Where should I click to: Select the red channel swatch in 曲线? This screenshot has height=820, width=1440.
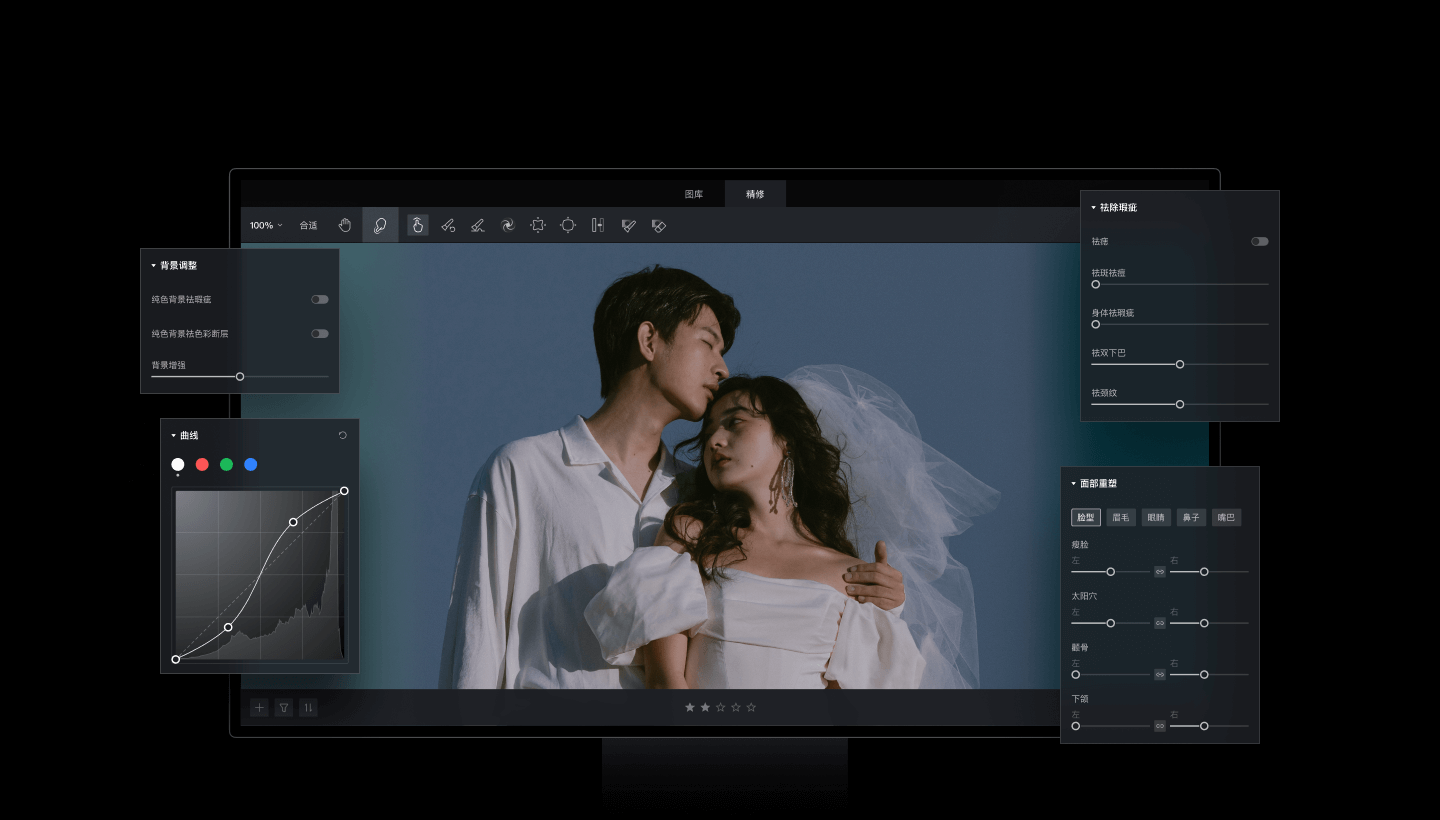coord(202,465)
